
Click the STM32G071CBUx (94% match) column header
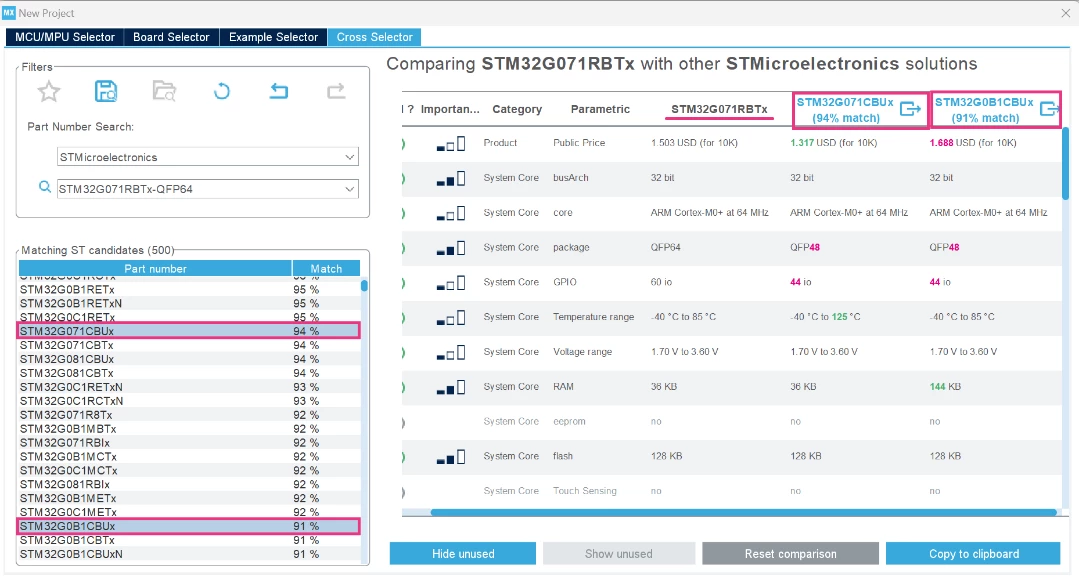pyautogui.click(x=846, y=109)
